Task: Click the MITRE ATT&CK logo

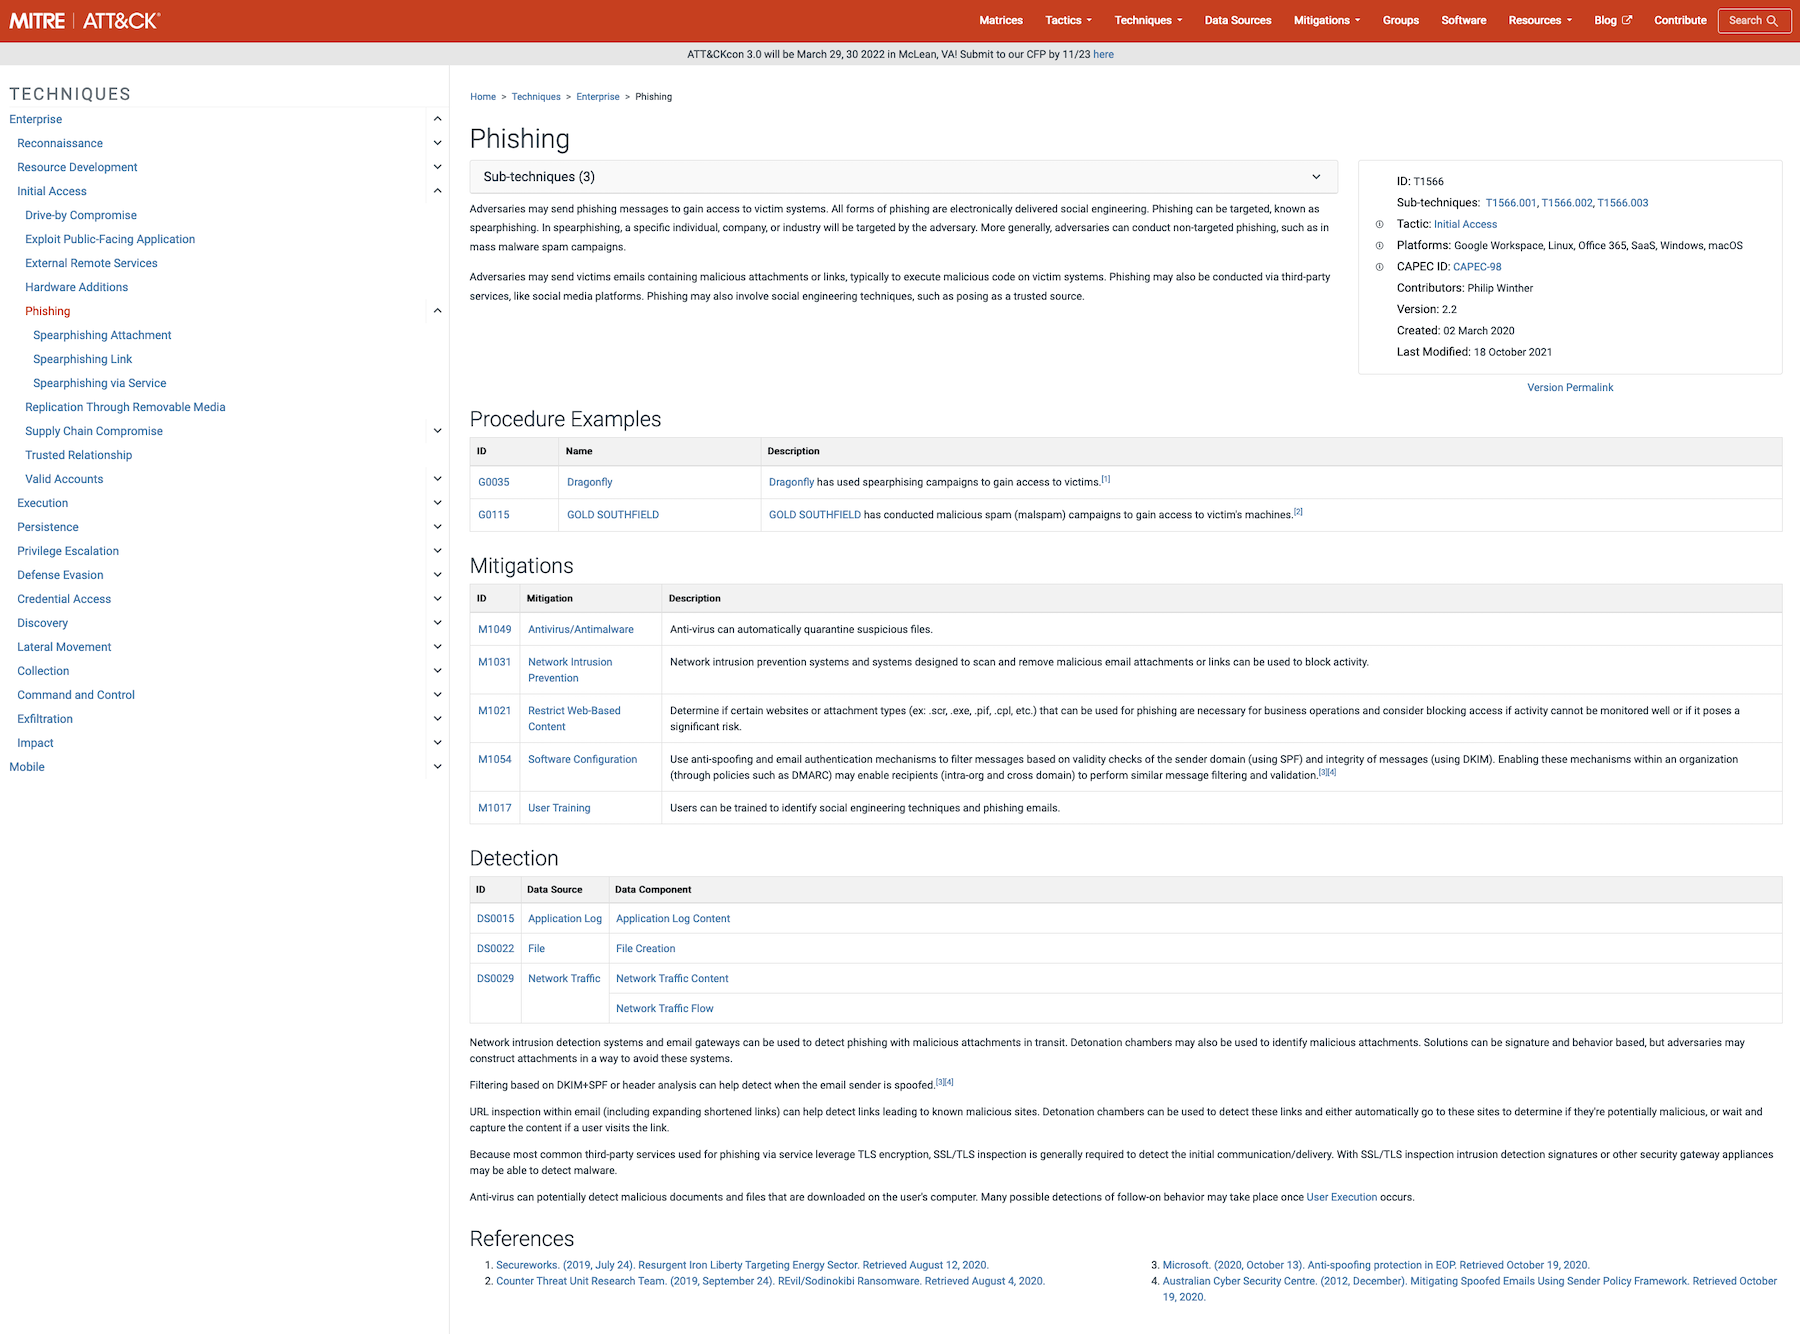Action: [x=85, y=20]
